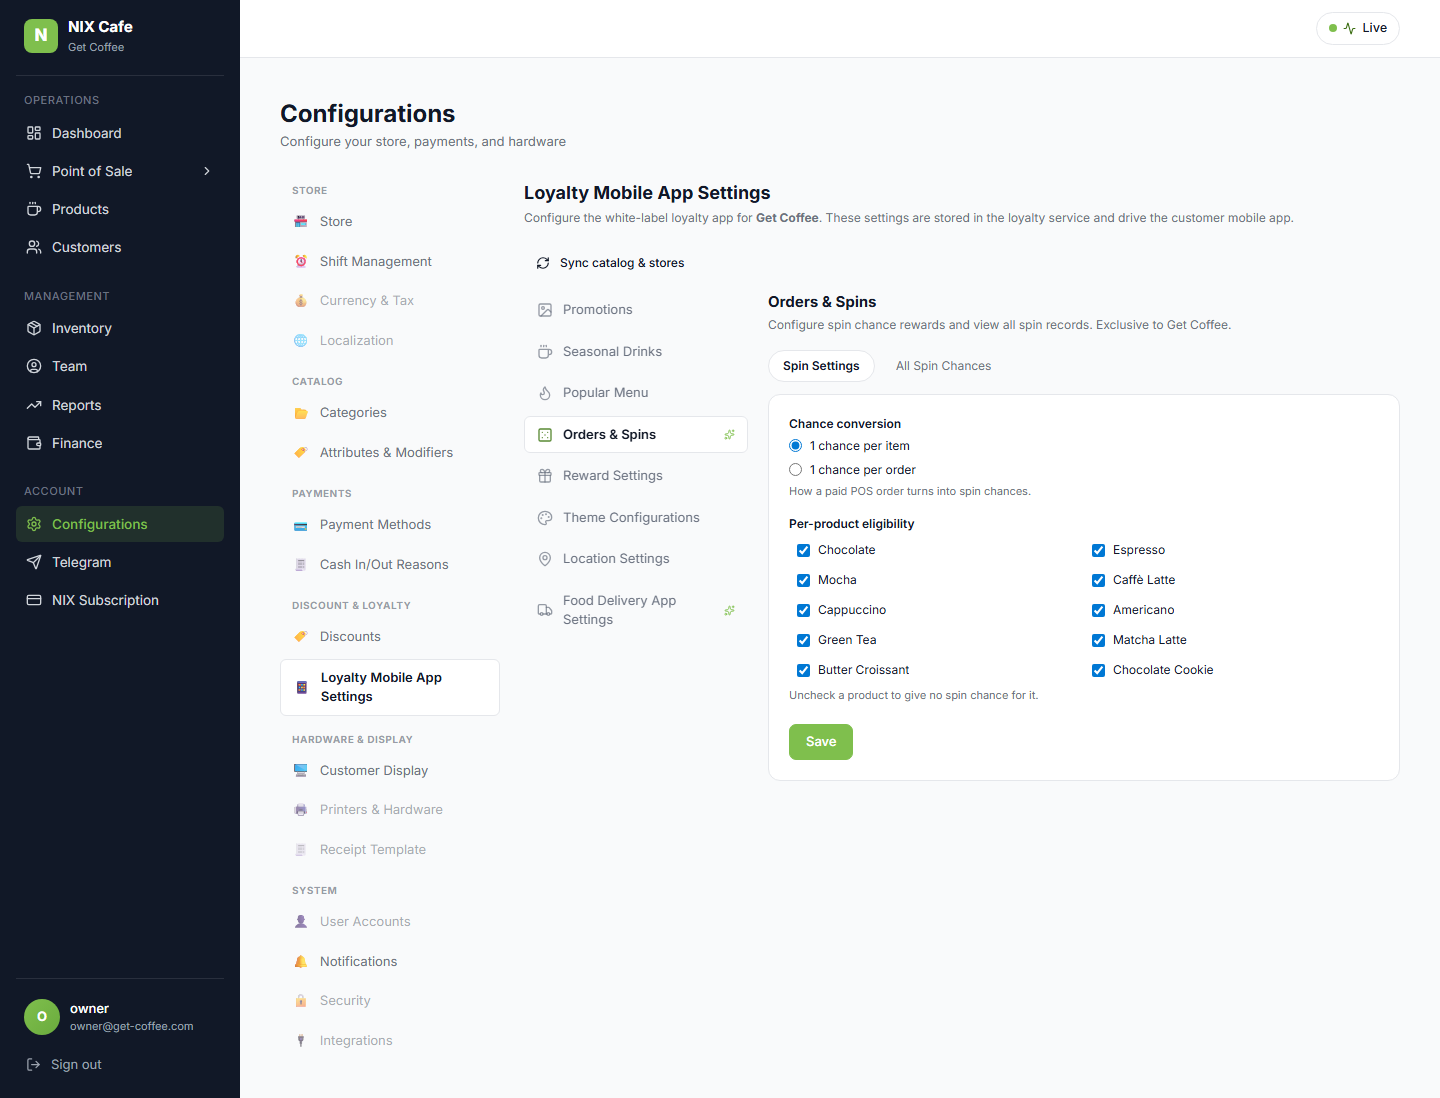Screen dimensions: 1440x1098
Task: Click the Sign out arrow icon
Action: pos(33,1064)
